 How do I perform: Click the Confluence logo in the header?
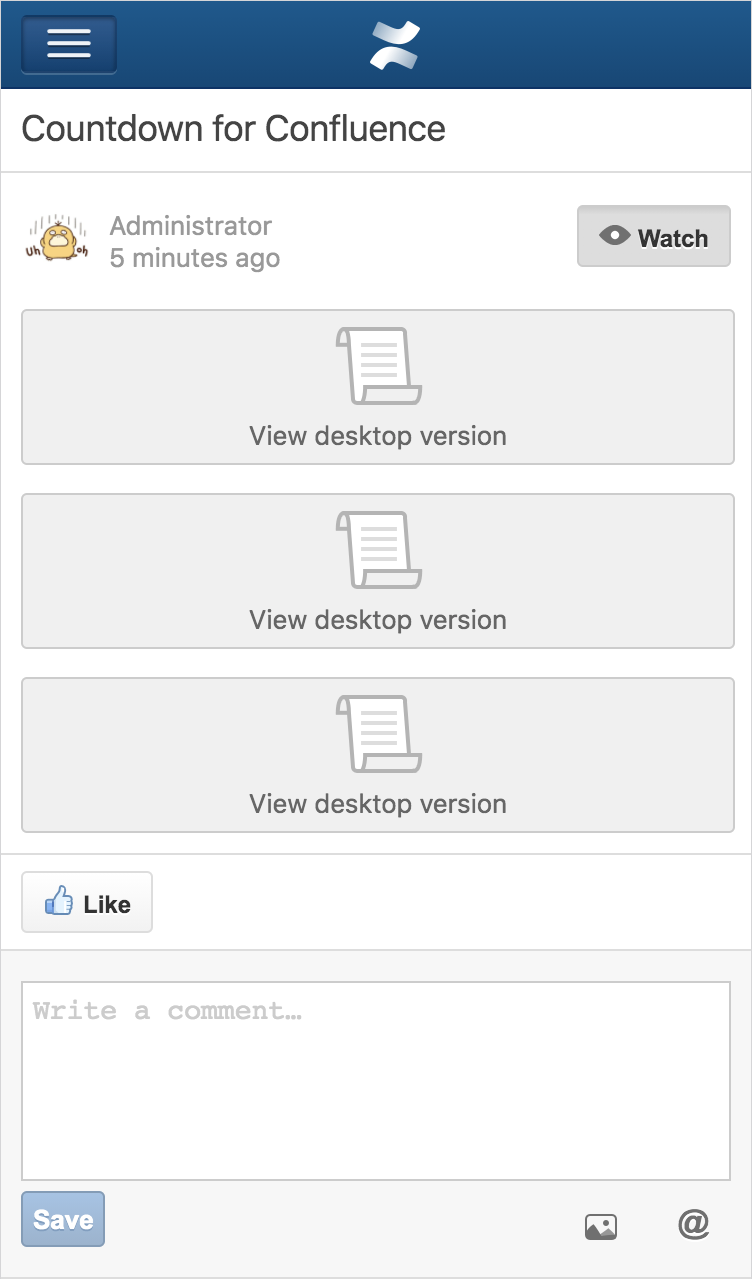(395, 46)
